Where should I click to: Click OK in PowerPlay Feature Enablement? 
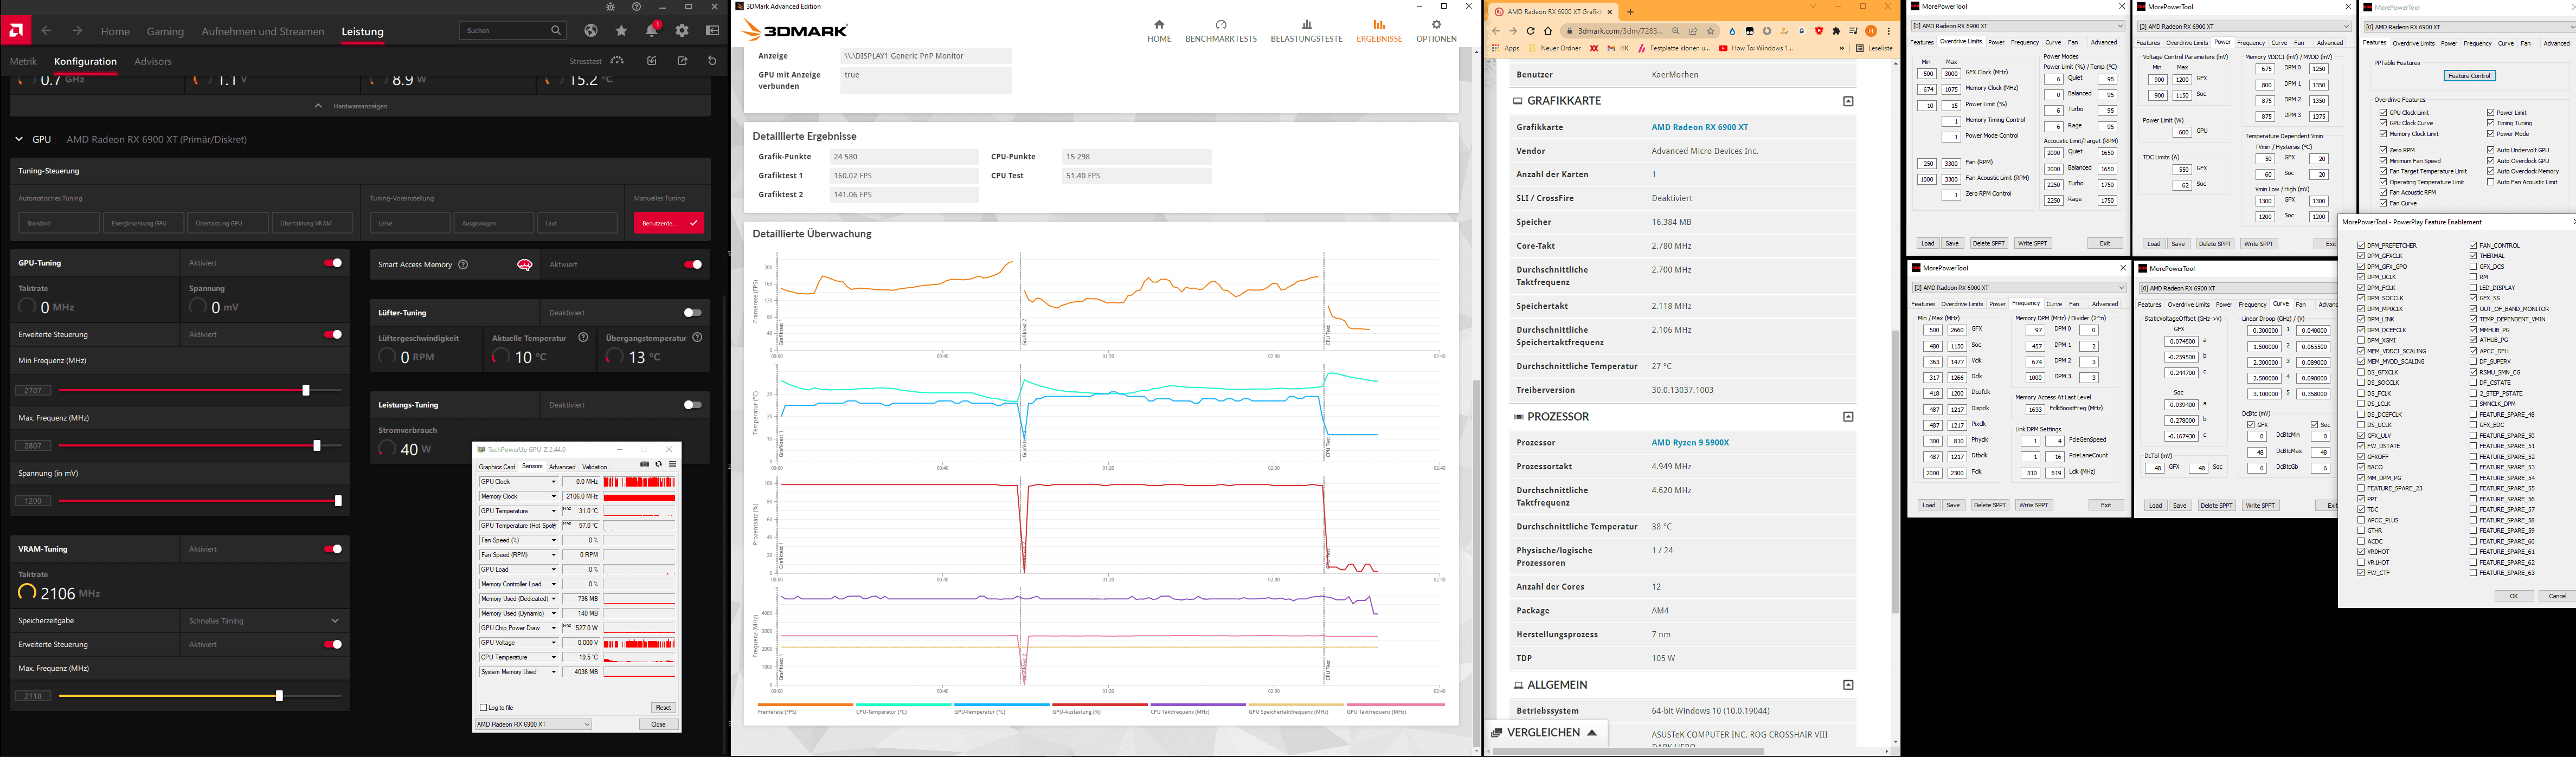point(2514,596)
